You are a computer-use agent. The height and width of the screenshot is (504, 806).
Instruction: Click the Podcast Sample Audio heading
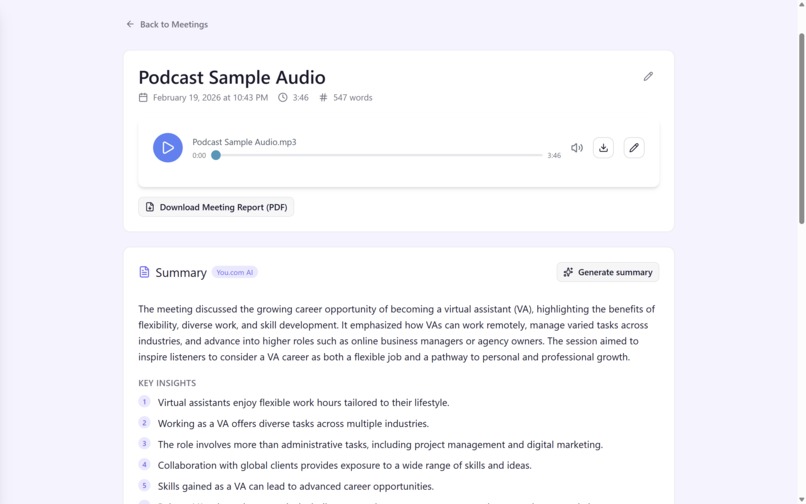pos(232,77)
